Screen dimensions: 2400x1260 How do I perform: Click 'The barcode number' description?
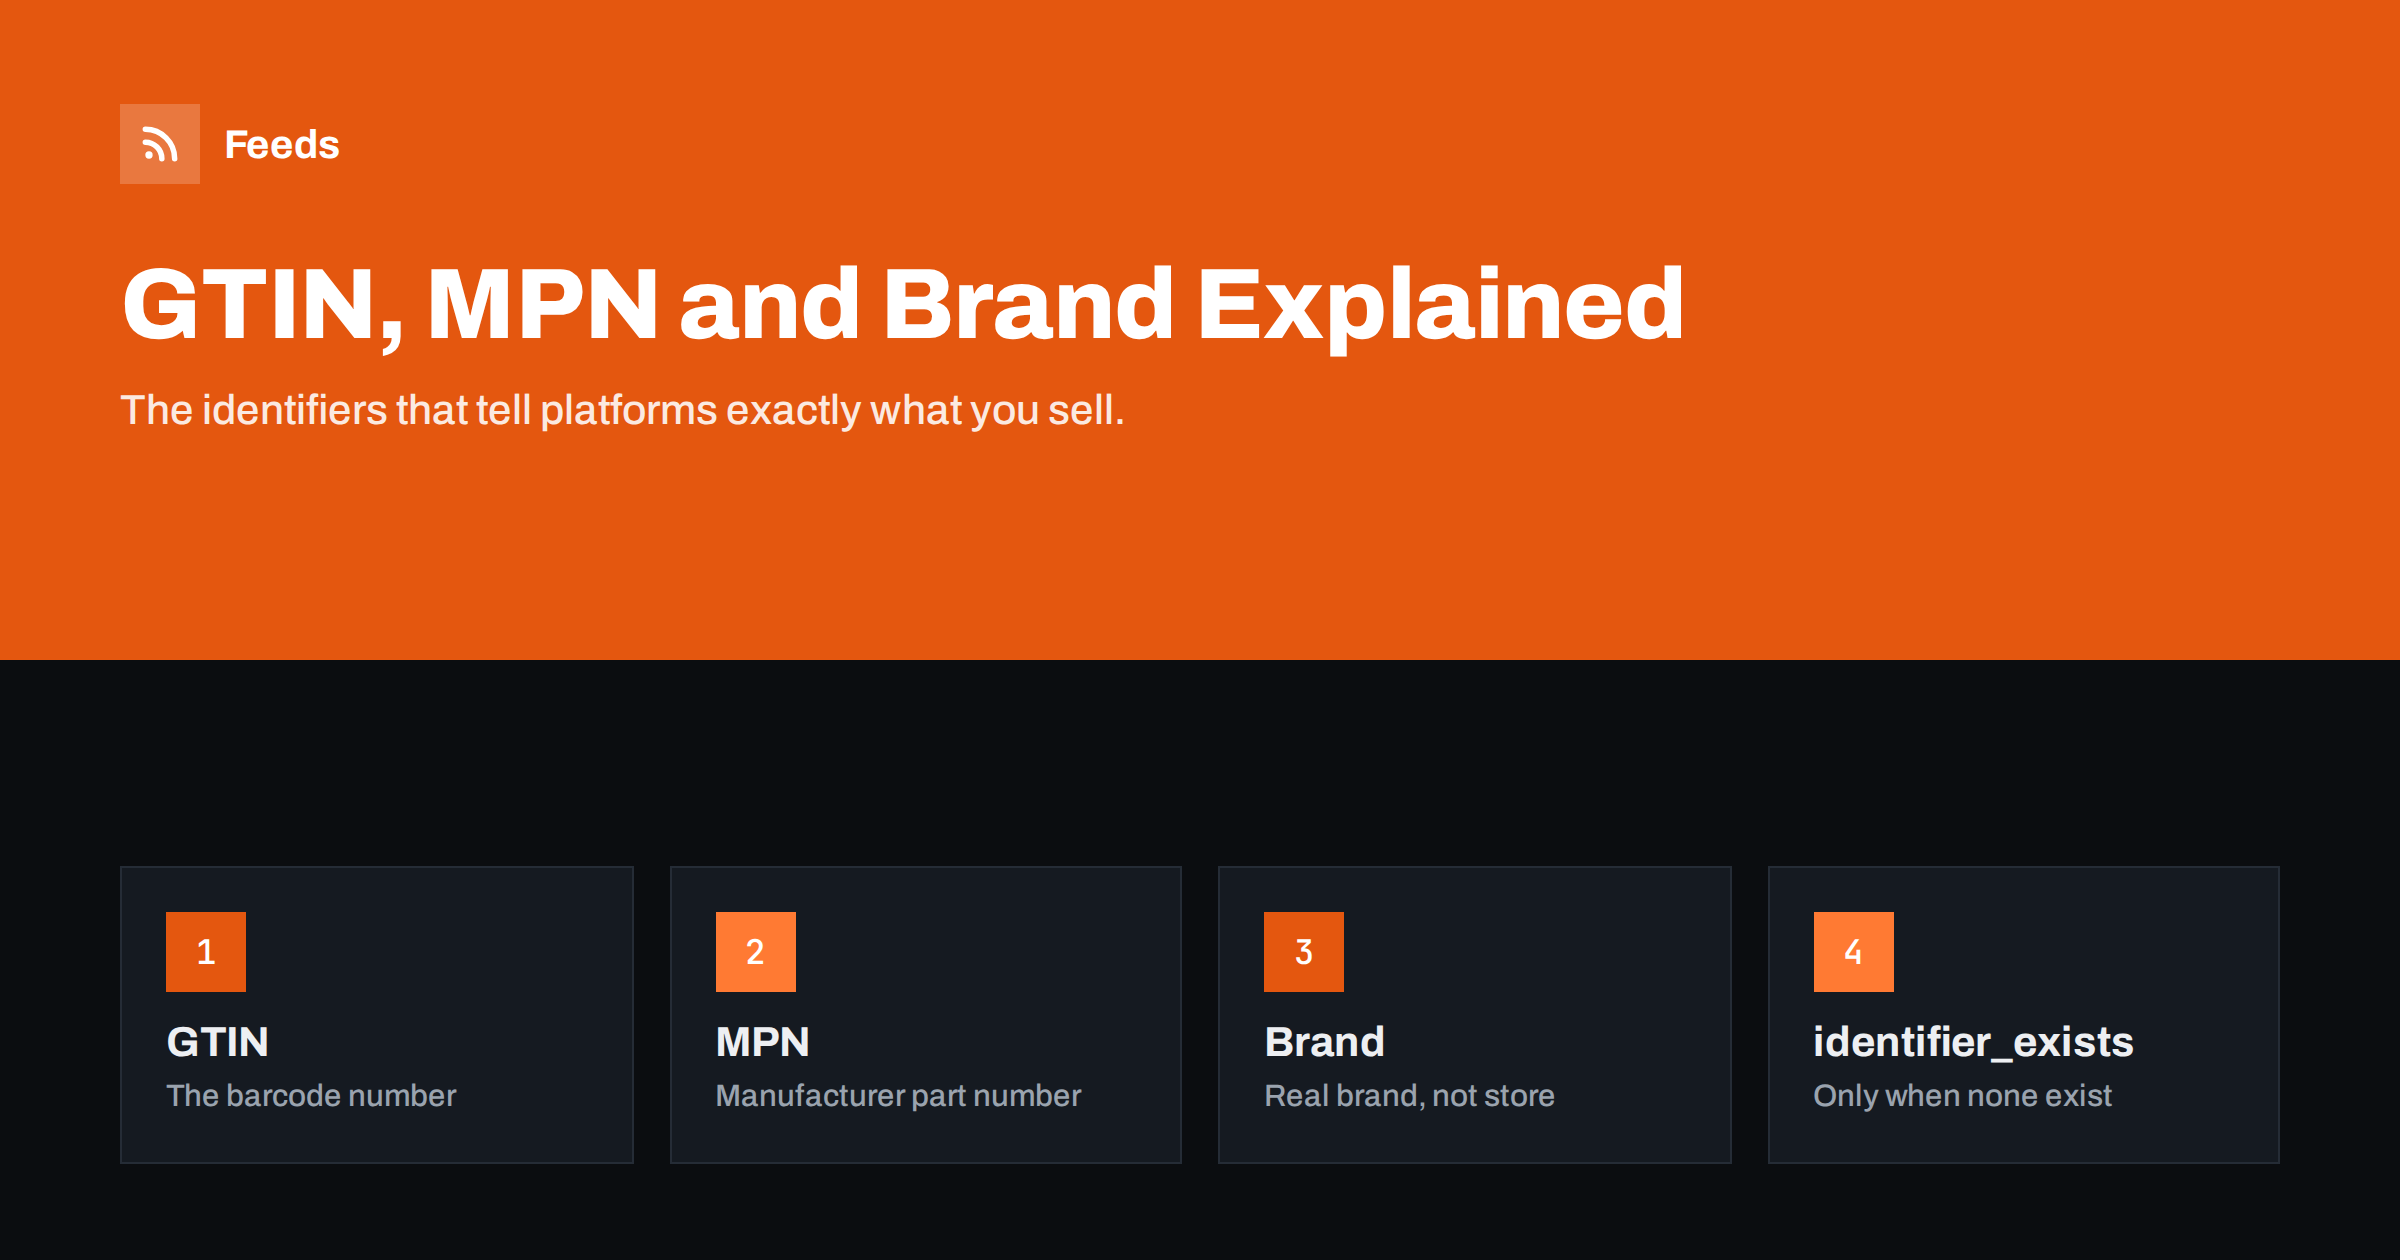[311, 1096]
